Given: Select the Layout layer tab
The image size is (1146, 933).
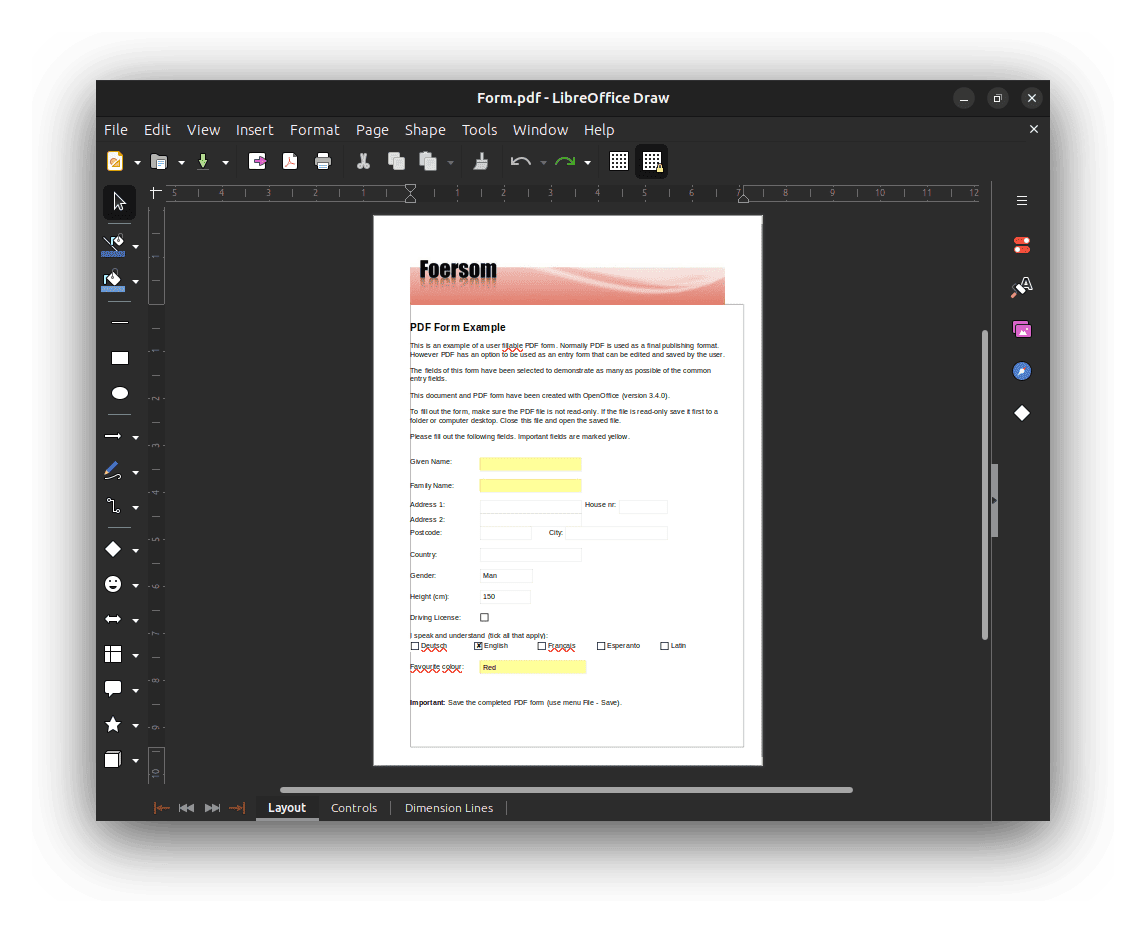Looking at the screenshot, I should (x=286, y=808).
